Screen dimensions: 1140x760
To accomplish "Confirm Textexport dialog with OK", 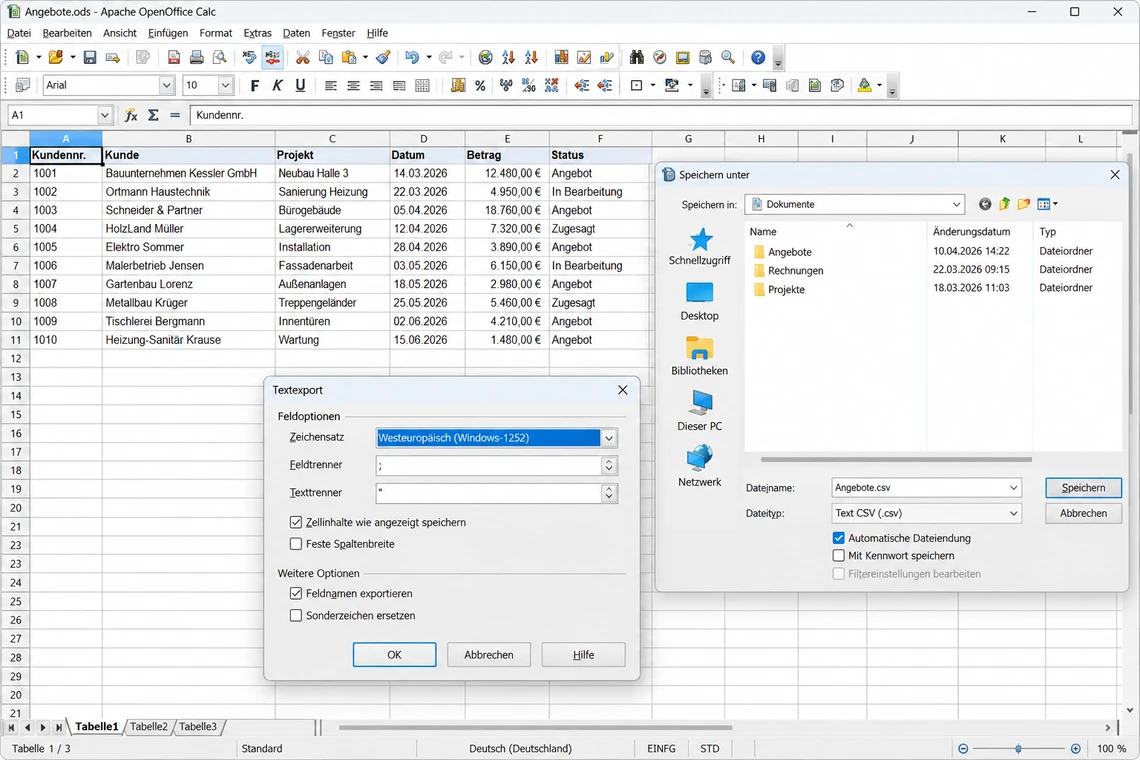I will [x=394, y=655].
